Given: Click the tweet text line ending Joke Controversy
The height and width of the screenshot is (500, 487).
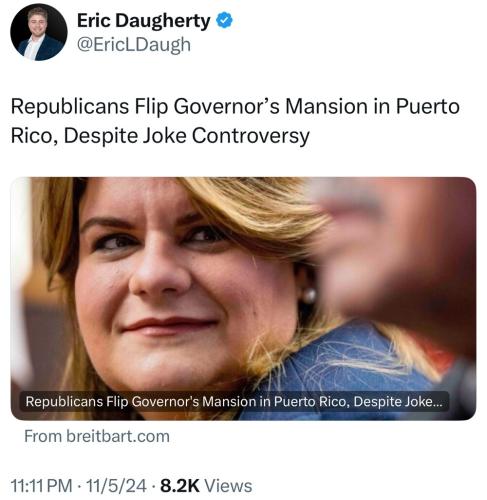Looking at the screenshot, I should pos(160,136).
